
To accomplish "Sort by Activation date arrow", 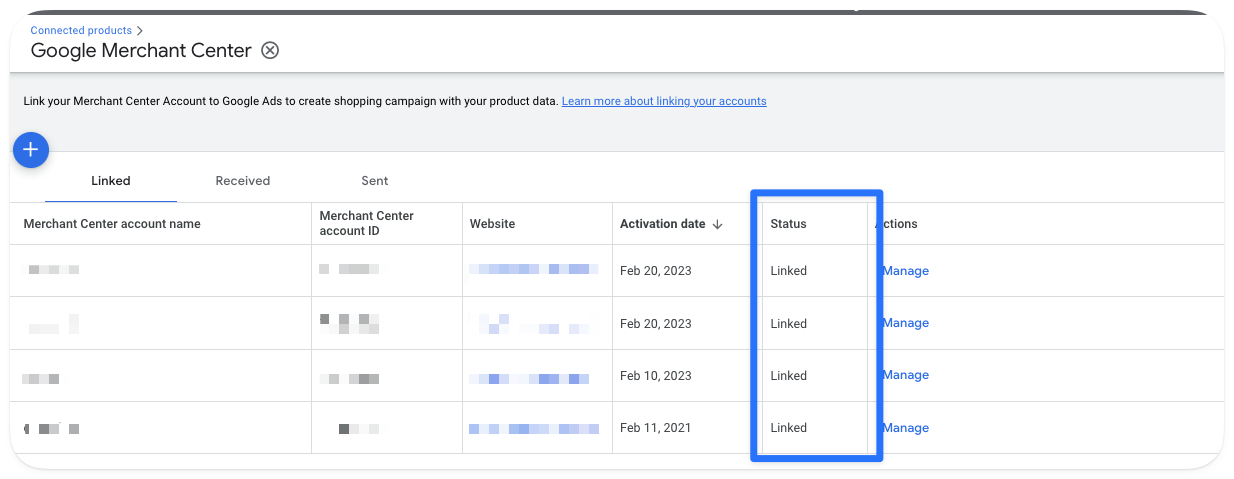I will pos(717,224).
